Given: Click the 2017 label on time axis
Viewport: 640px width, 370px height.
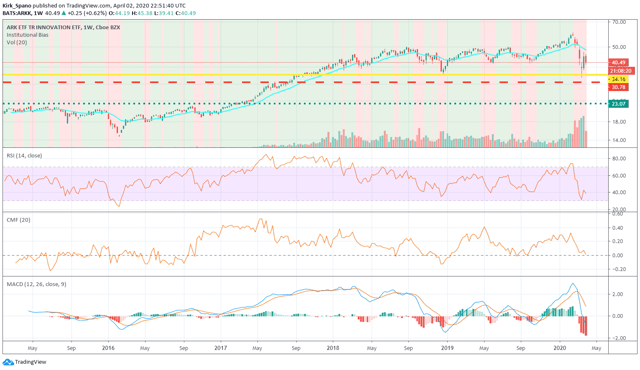Looking at the screenshot, I should click(x=220, y=348).
